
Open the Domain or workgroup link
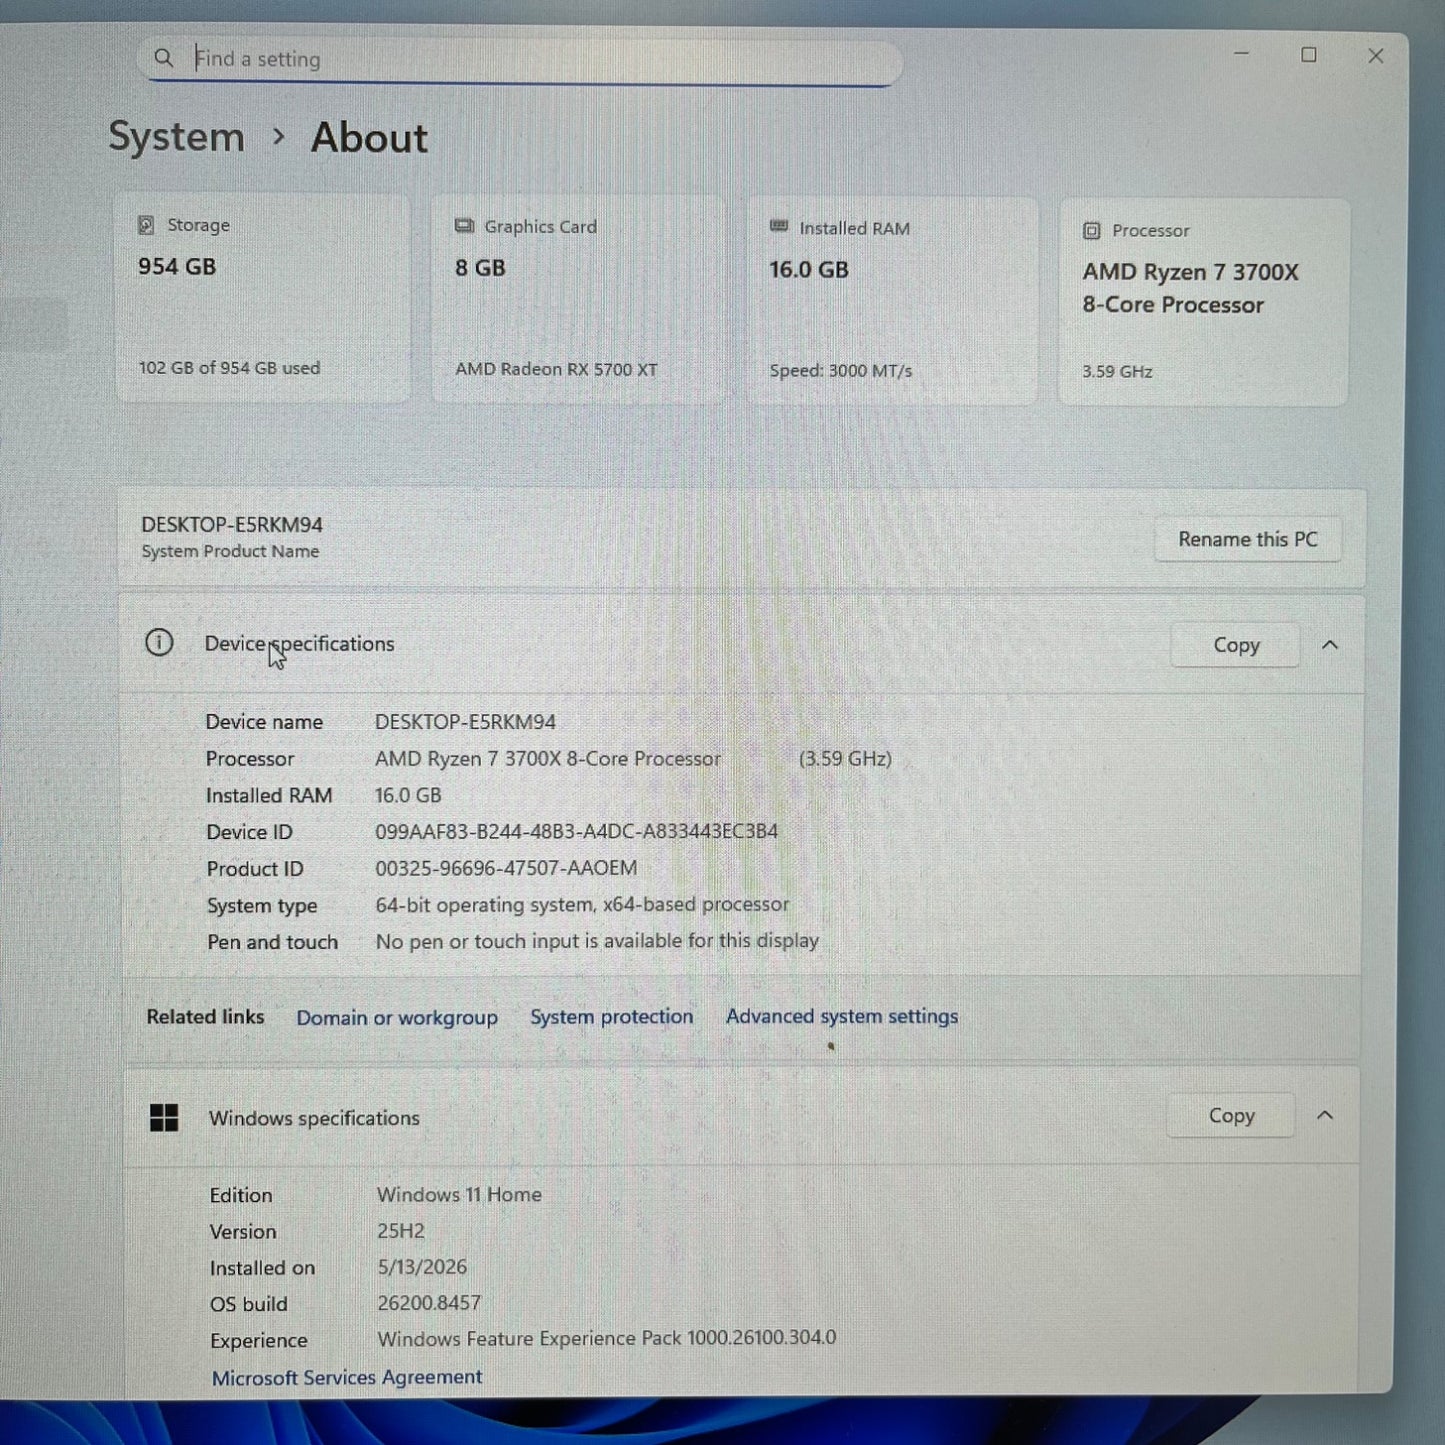point(397,1017)
